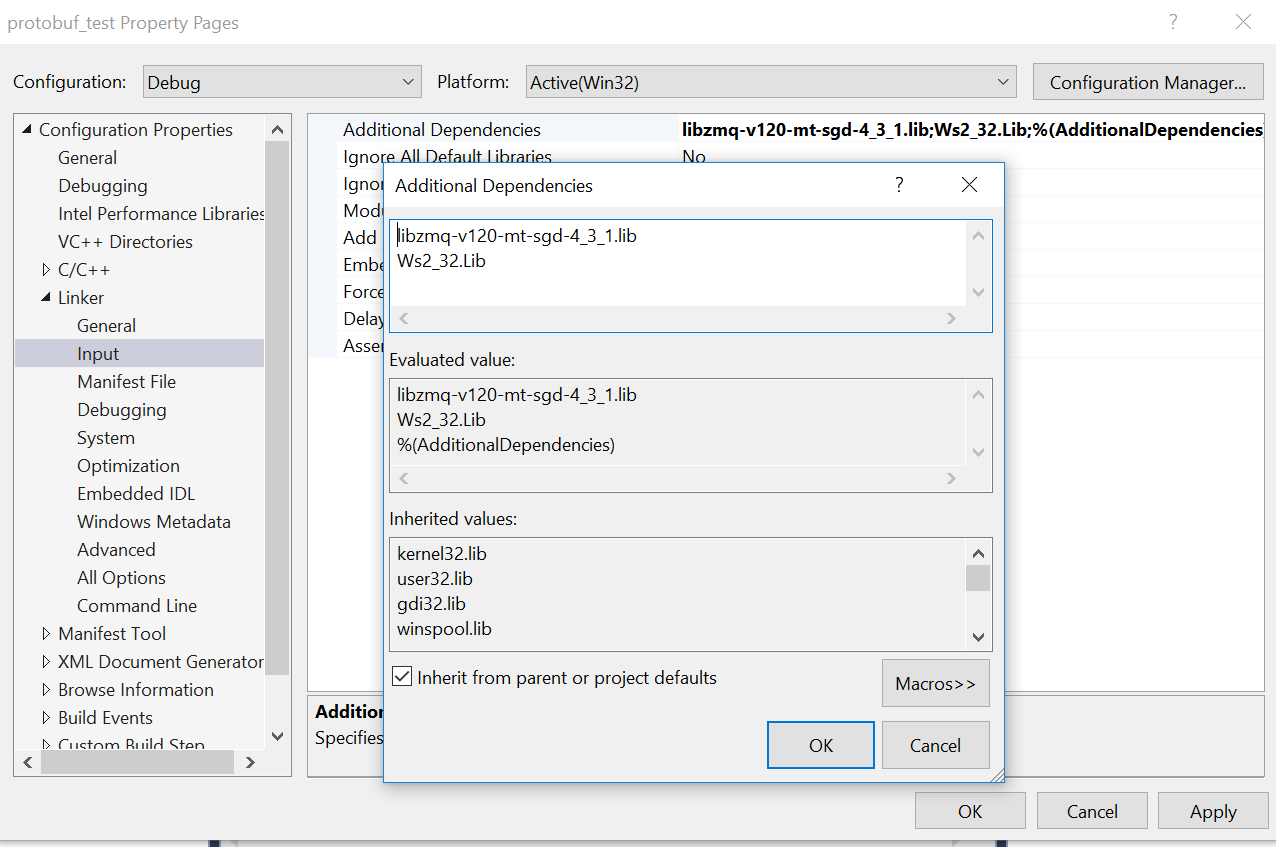This screenshot has height=847, width=1276.
Task: Select kernel32.lib in Inherited values
Action: 442,553
